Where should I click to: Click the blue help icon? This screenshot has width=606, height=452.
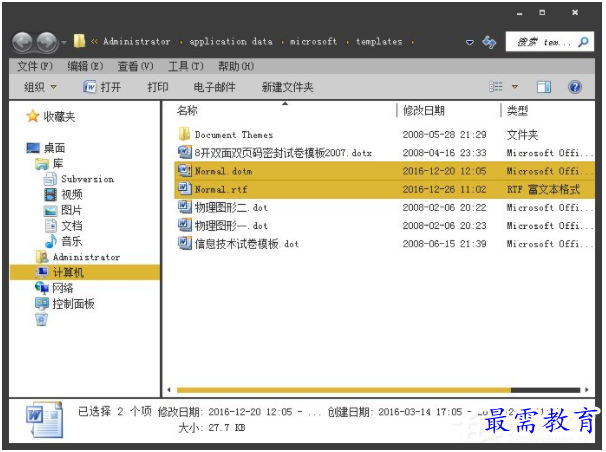pyautogui.click(x=575, y=87)
